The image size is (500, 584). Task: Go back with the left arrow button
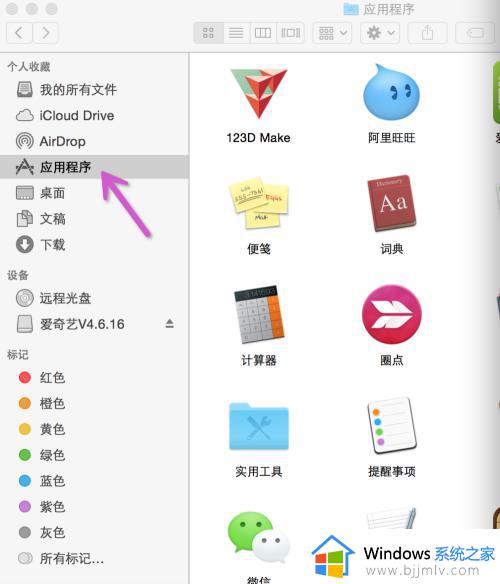19,33
